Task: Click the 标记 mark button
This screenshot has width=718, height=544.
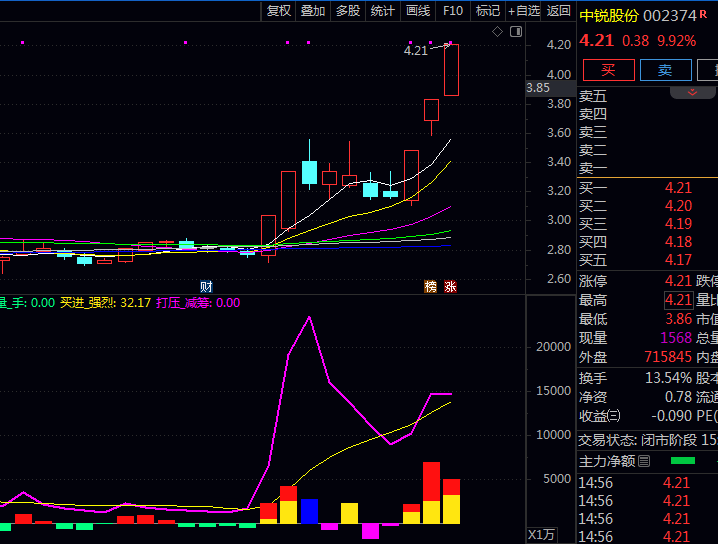Action: [x=488, y=11]
